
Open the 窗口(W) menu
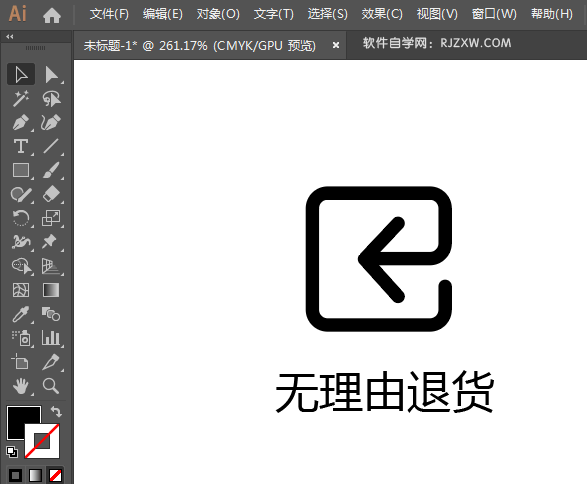[x=494, y=14]
